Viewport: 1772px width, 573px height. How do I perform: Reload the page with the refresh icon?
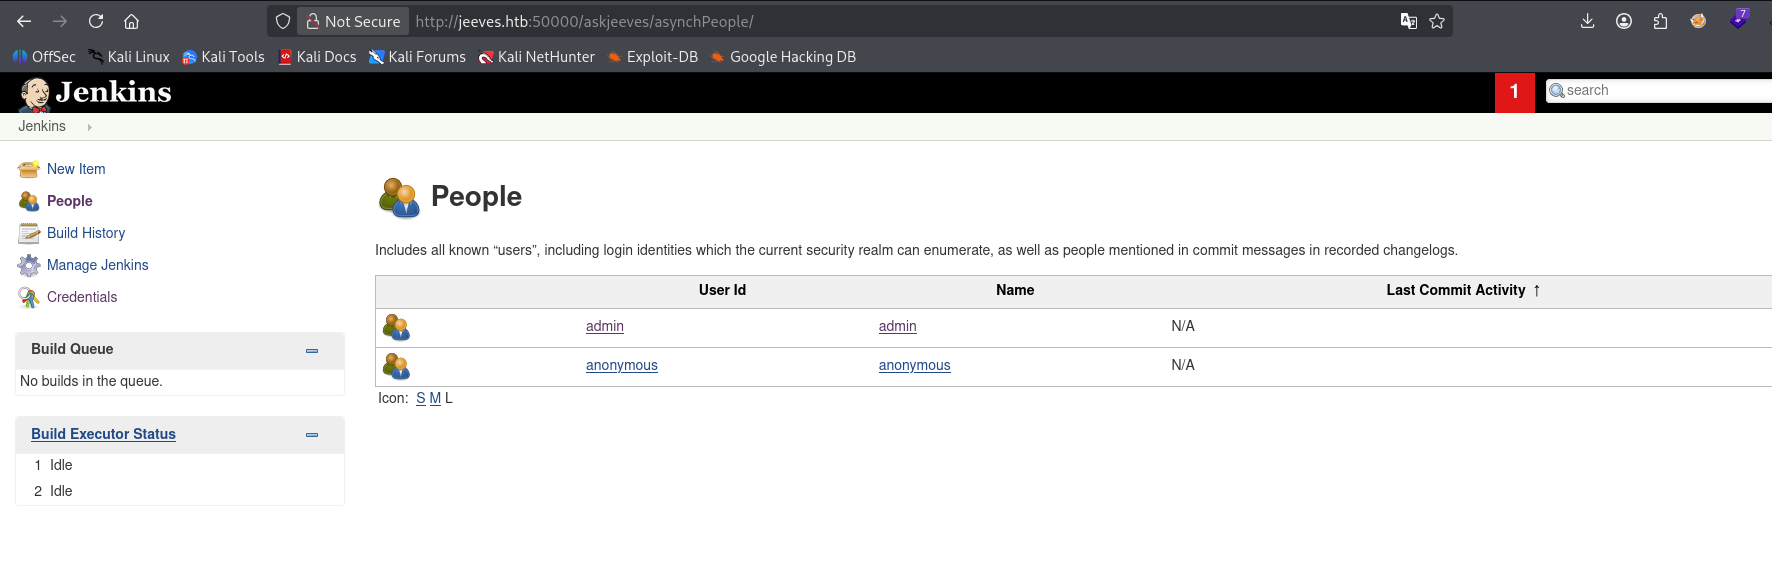[x=96, y=21]
